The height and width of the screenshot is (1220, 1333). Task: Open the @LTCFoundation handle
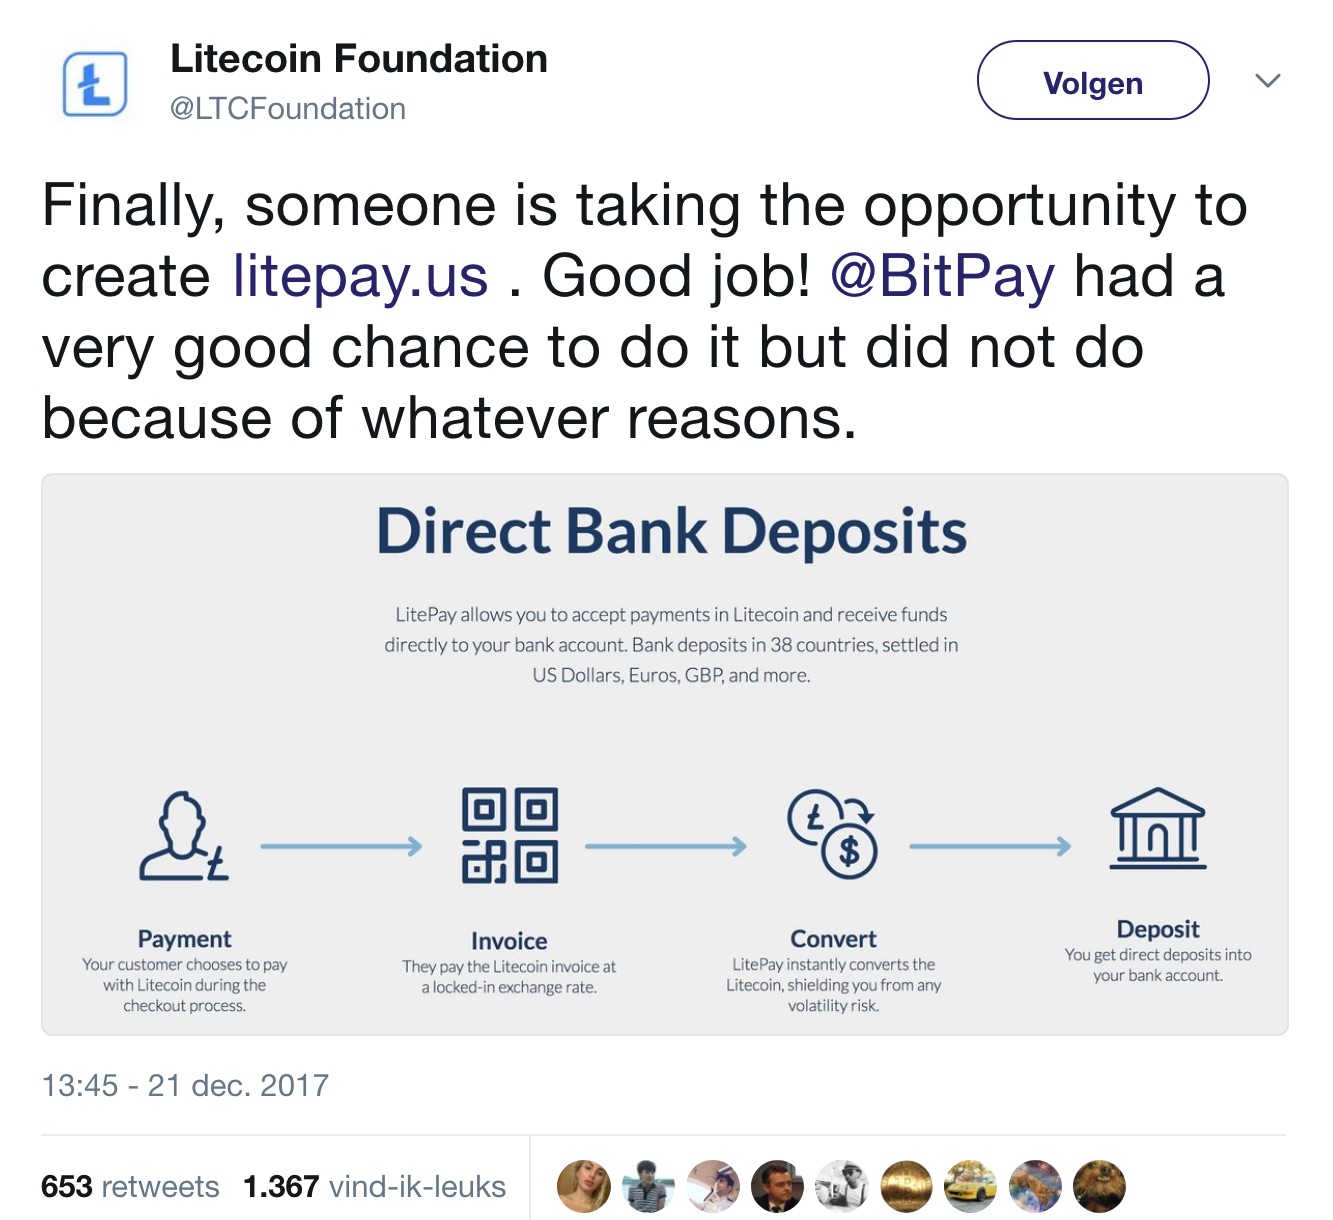coord(288,108)
